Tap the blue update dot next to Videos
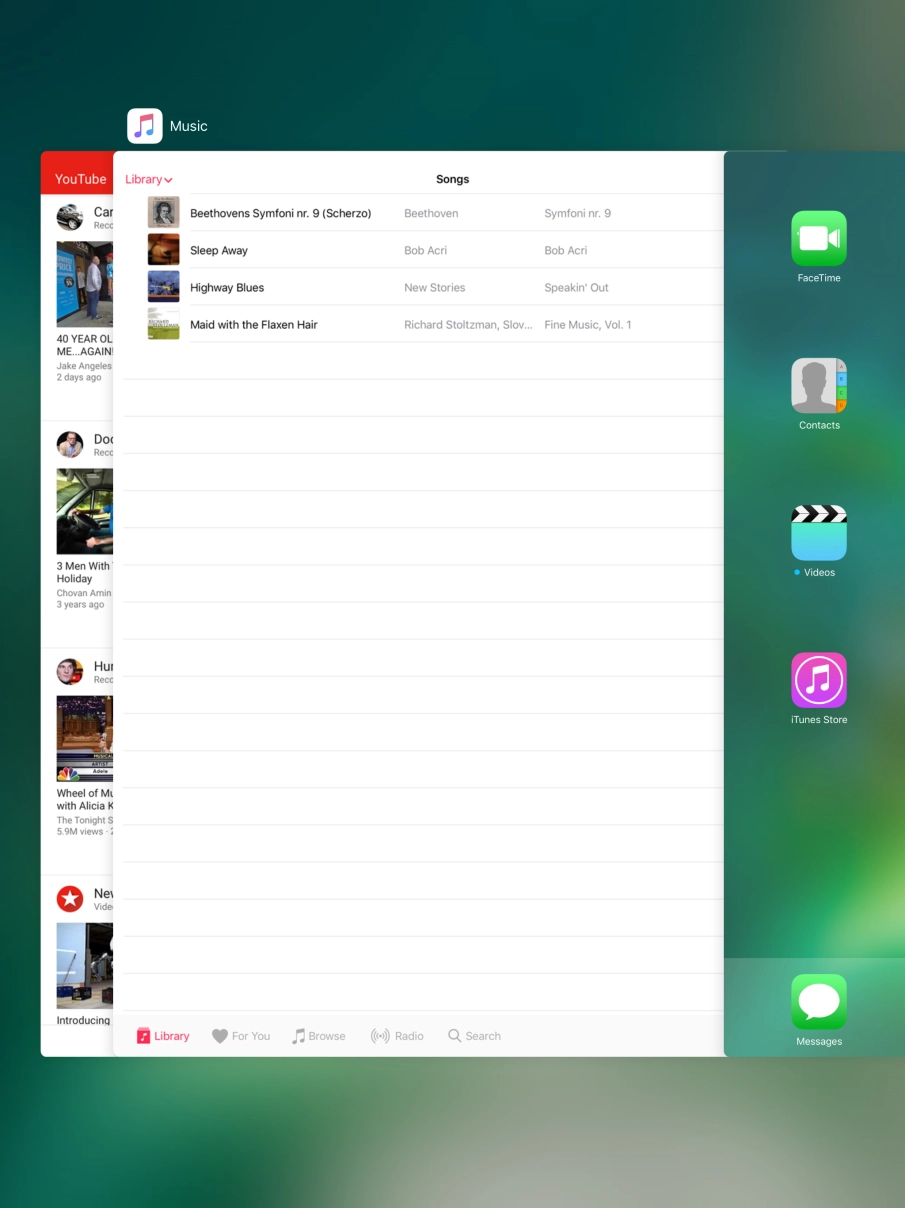 (x=797, y=572)
